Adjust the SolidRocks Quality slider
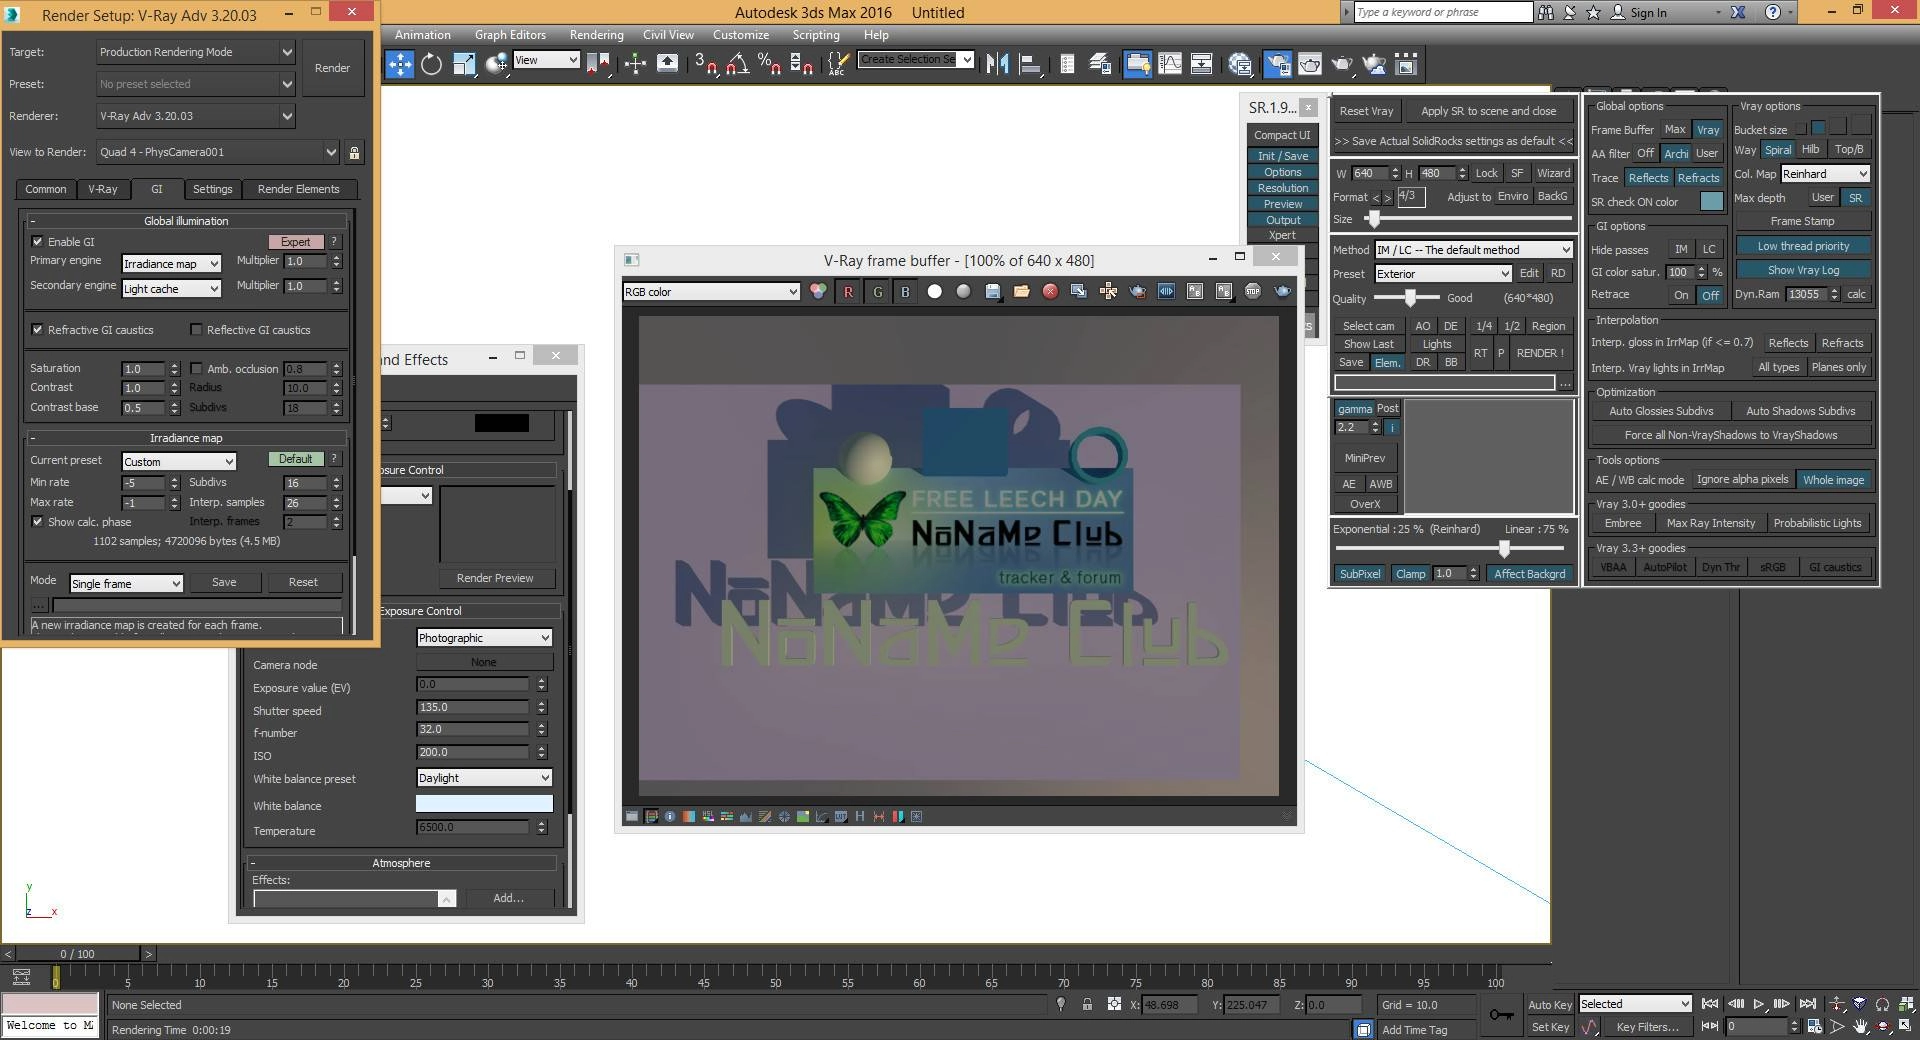Viewport: 1920px width, 1040px height. (1410, 298)
